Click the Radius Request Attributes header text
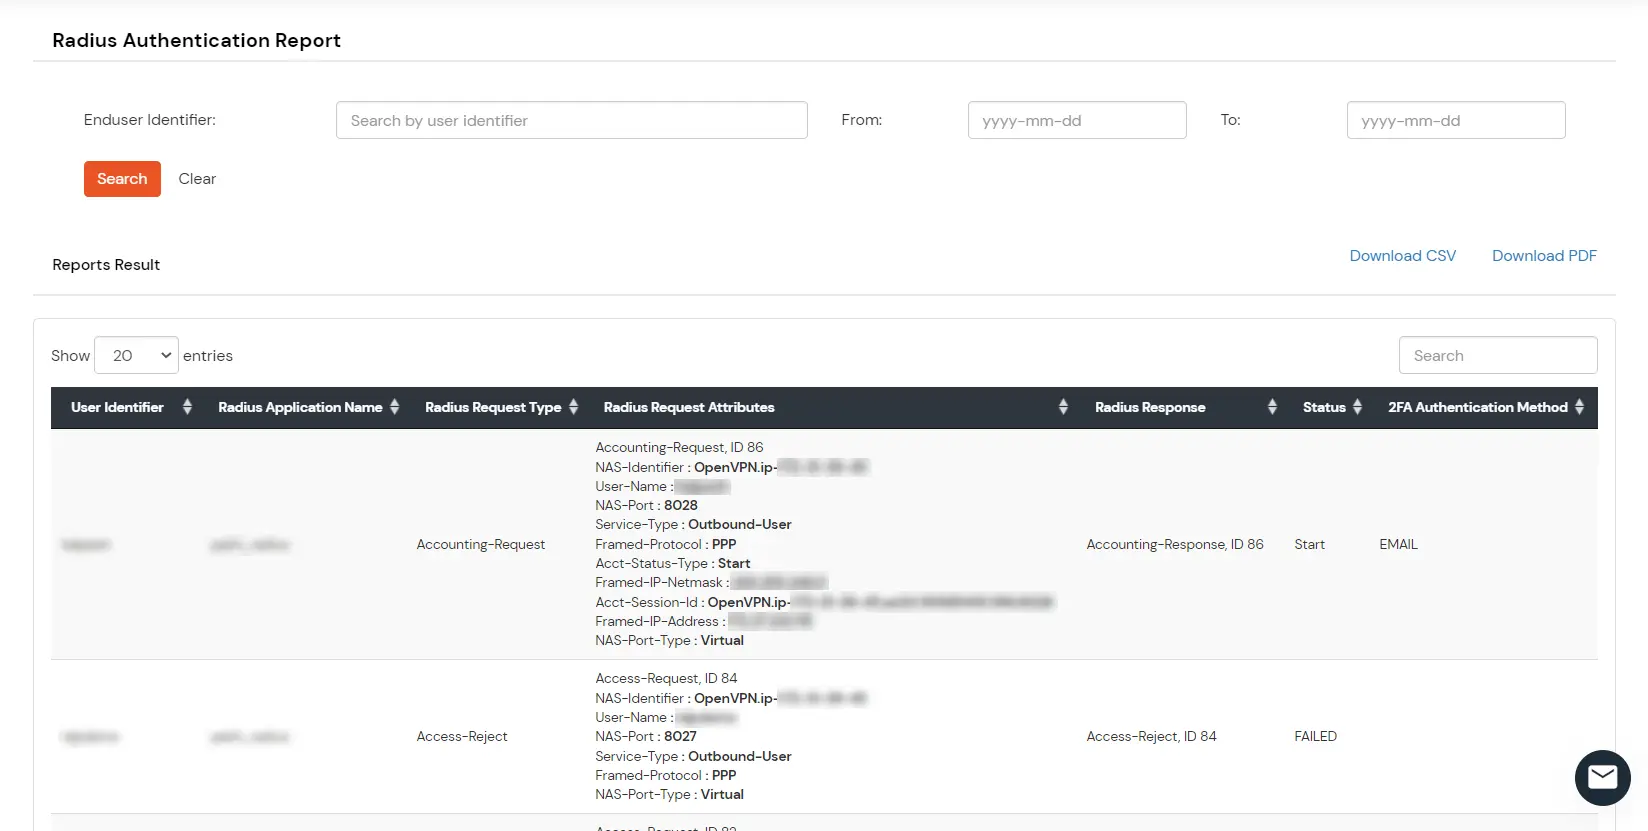Viewport: 1648px width, 831px height. click(x=689, y=407)
